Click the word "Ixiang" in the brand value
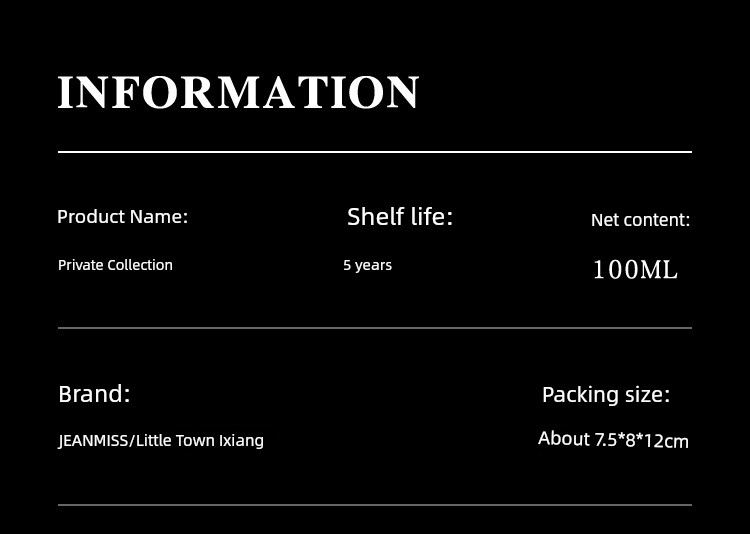Screen dimensions: 750x534 coord(241,441)
